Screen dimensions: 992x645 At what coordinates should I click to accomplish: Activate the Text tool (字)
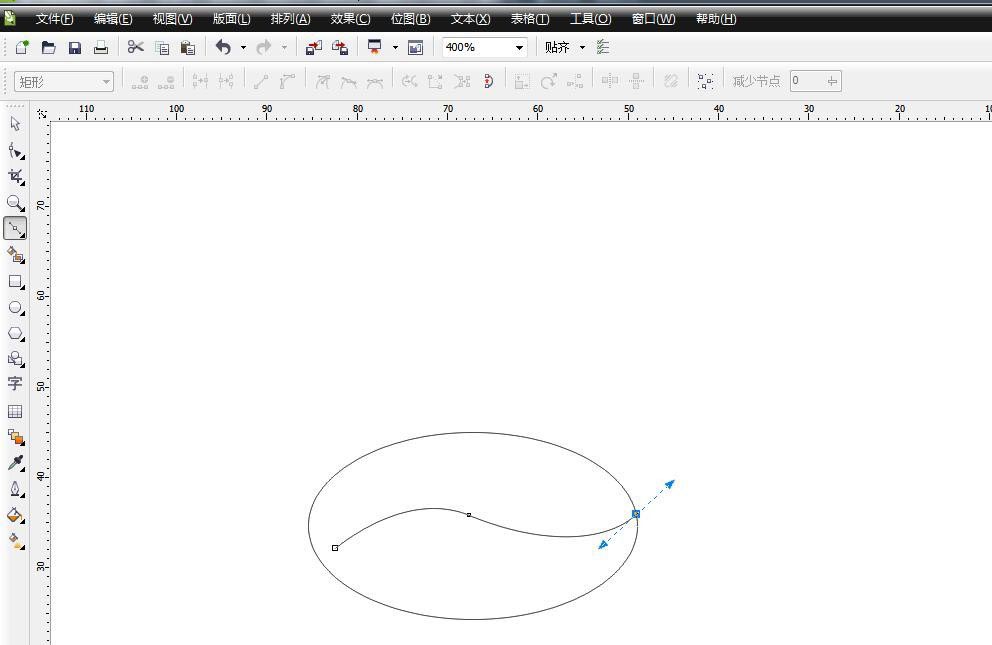point(15,384)
